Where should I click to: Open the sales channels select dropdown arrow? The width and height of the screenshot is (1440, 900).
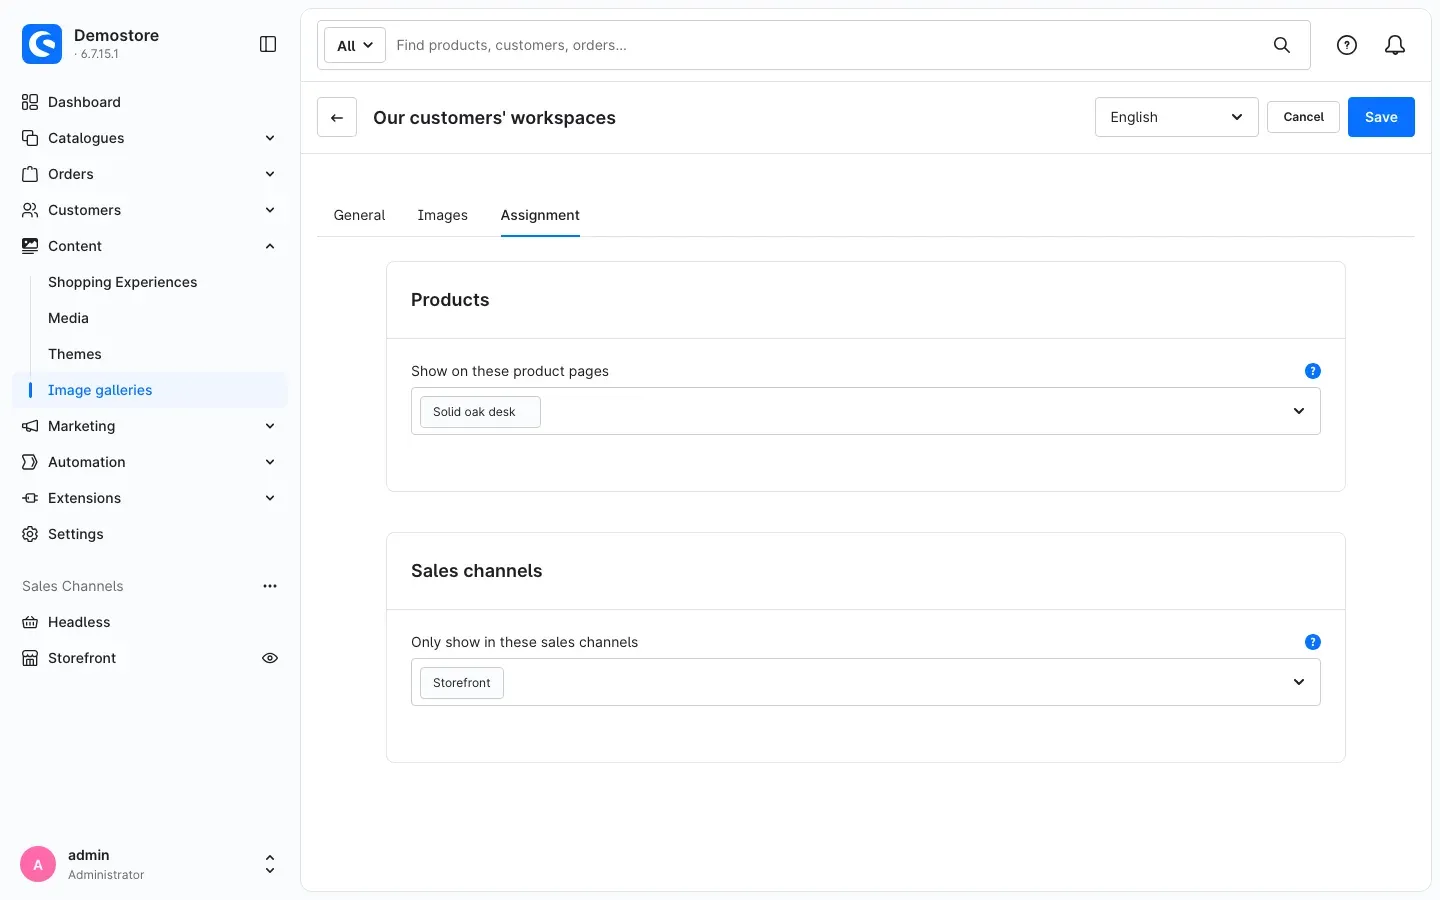click(1299, 682)
